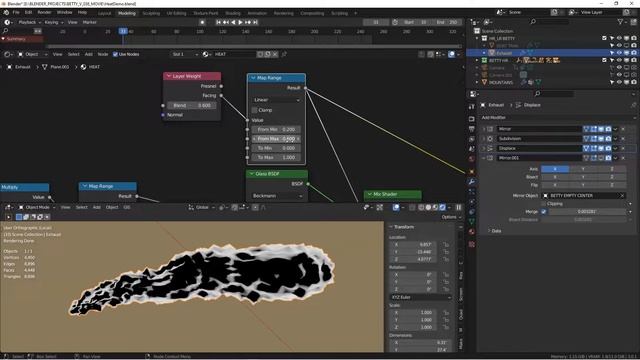Open the Output properties tab
640x360 pixels.
click(471, 129)
